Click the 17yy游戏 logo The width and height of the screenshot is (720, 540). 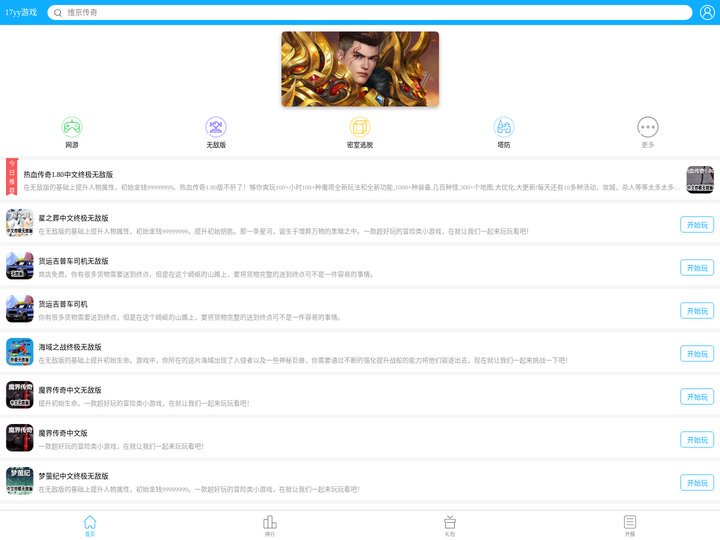tap(21, 12)
